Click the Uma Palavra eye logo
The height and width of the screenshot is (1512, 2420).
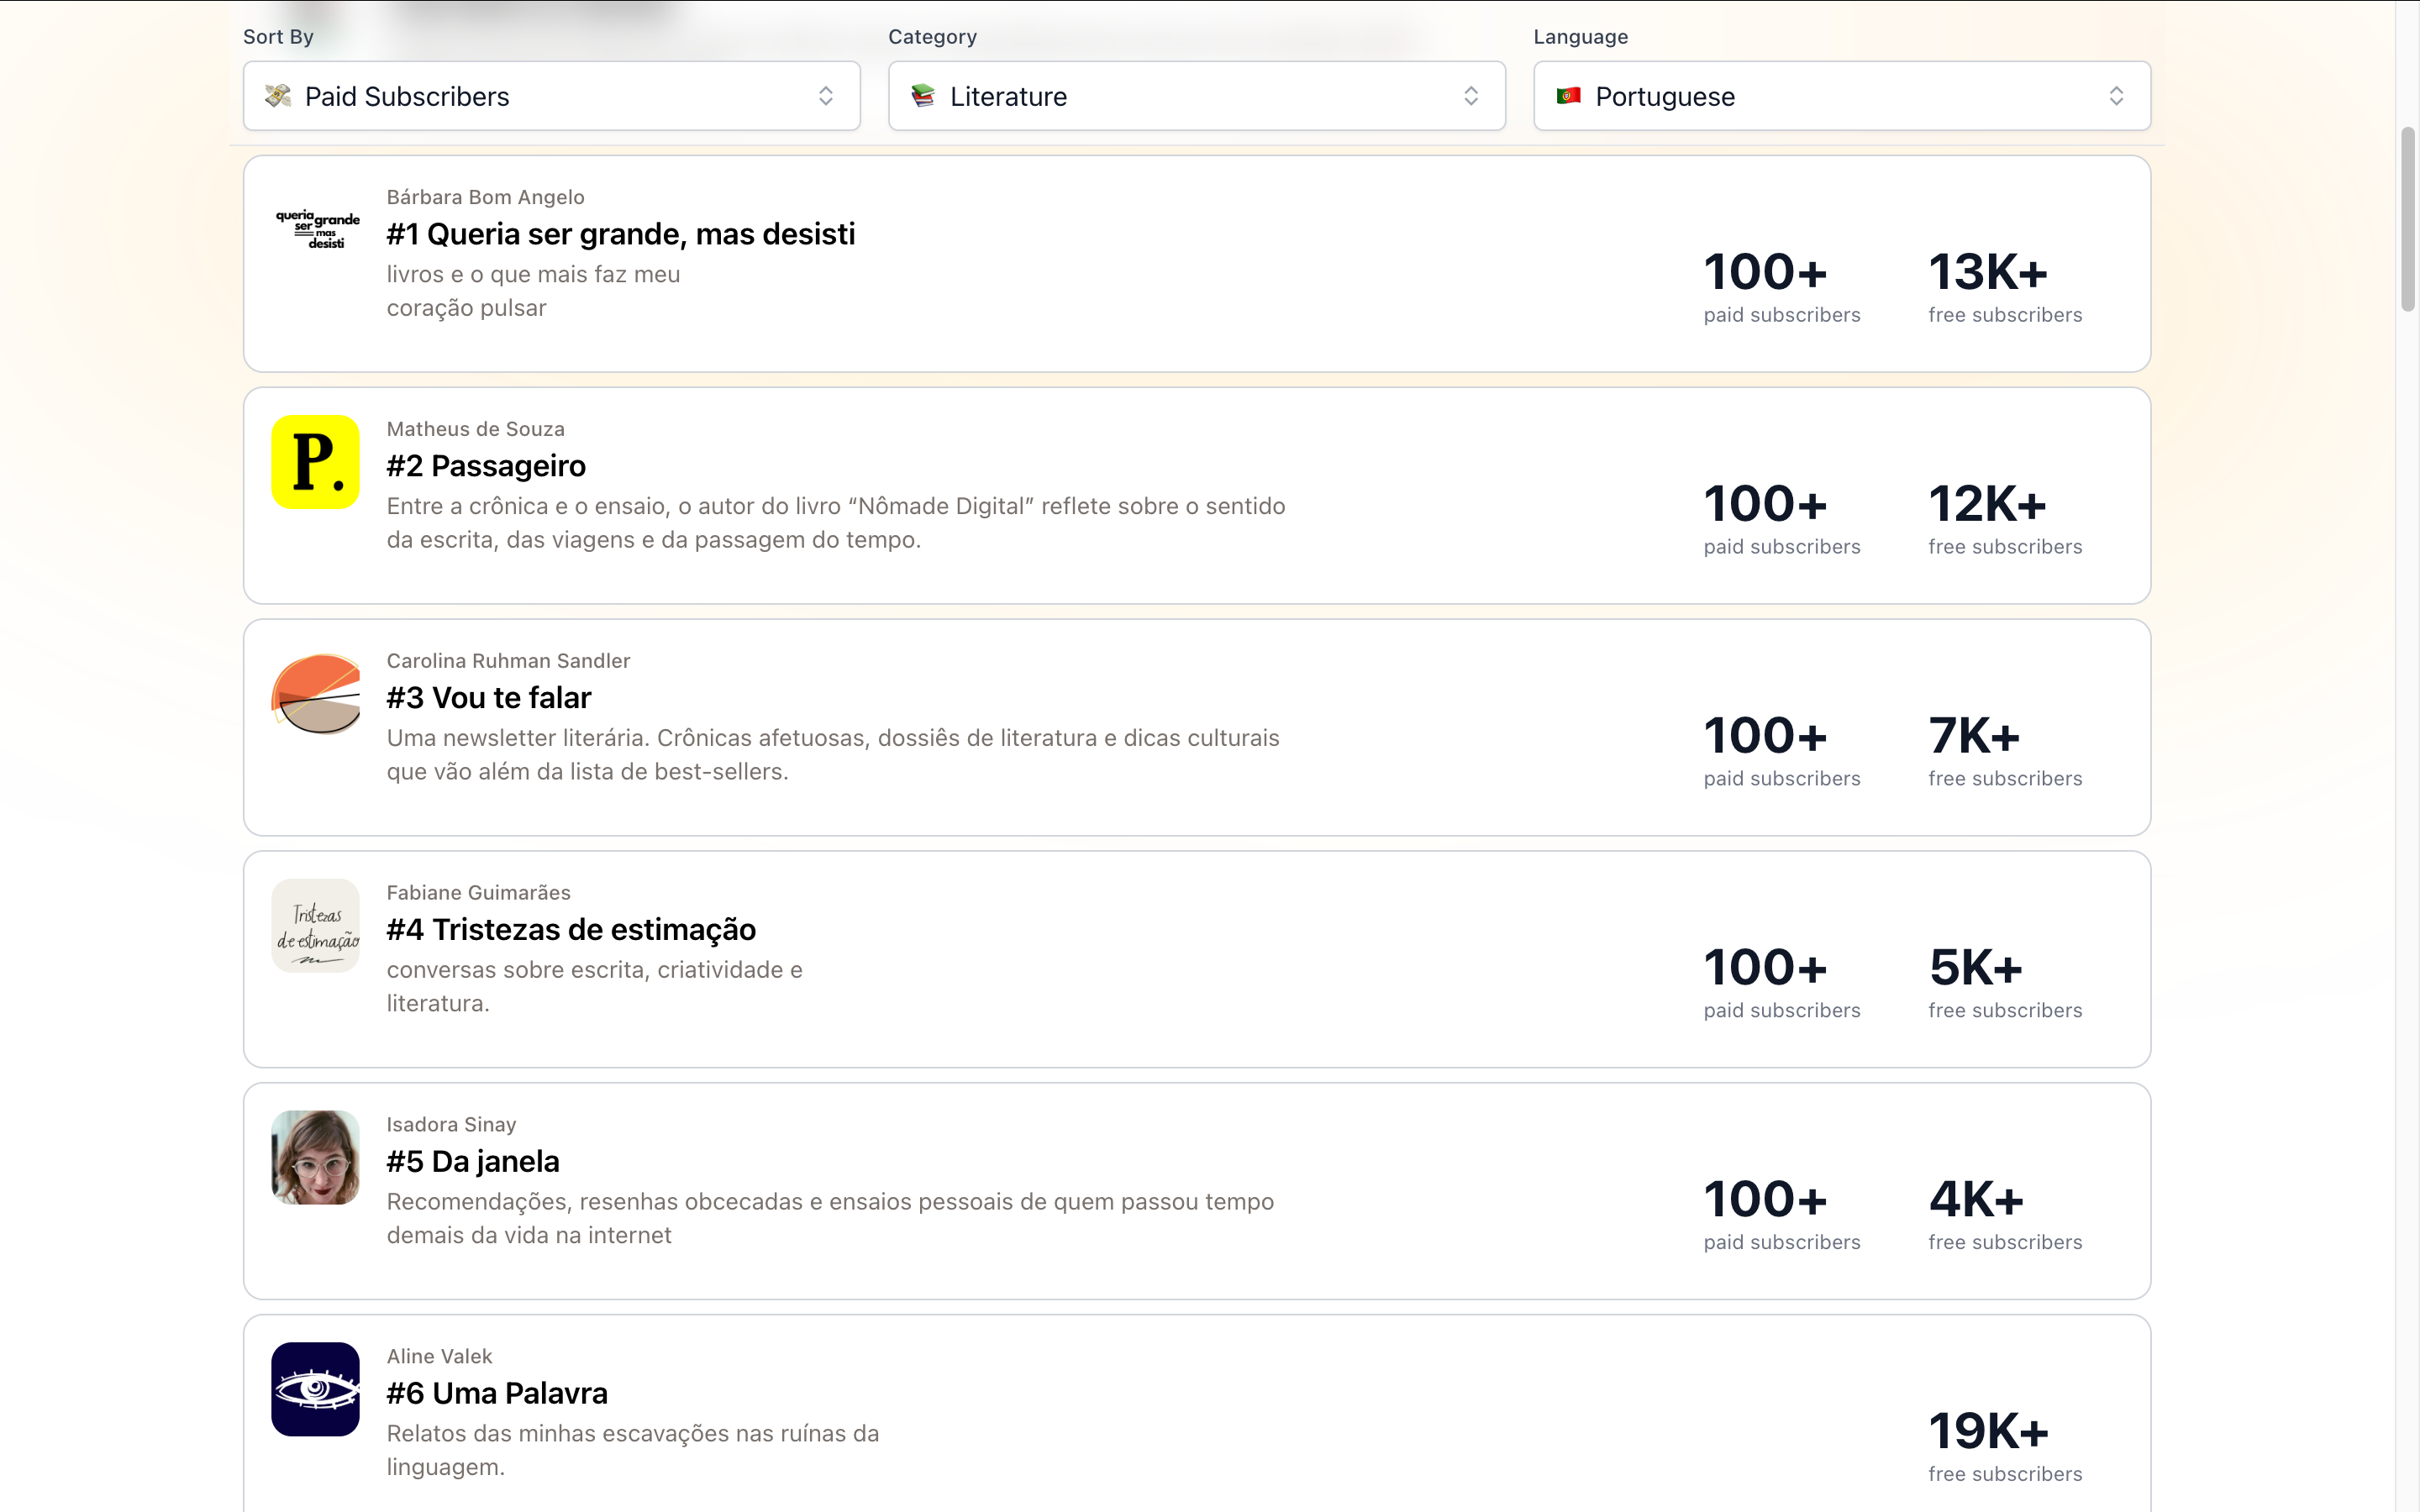point(315,1389)
